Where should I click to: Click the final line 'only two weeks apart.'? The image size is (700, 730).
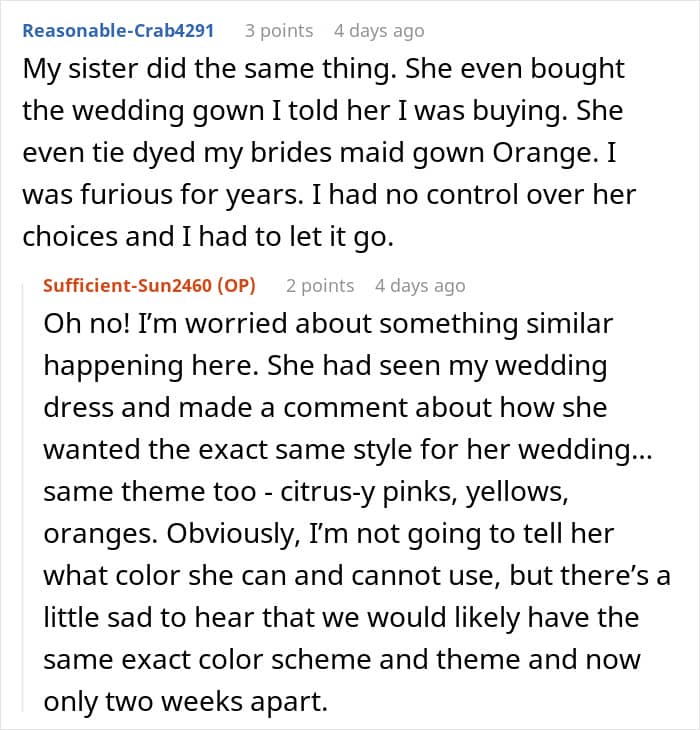coord(186,702)
